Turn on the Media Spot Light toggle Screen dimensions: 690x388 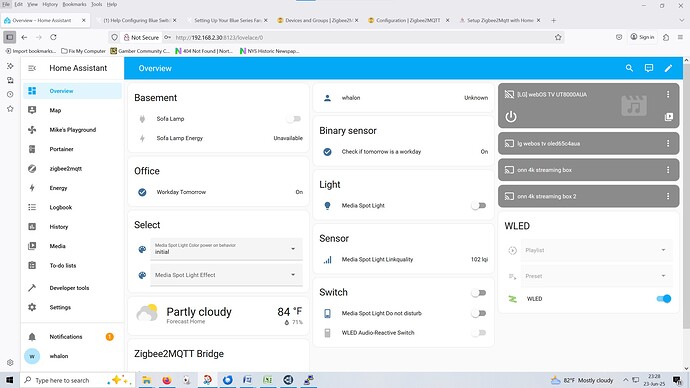point(479,205)
